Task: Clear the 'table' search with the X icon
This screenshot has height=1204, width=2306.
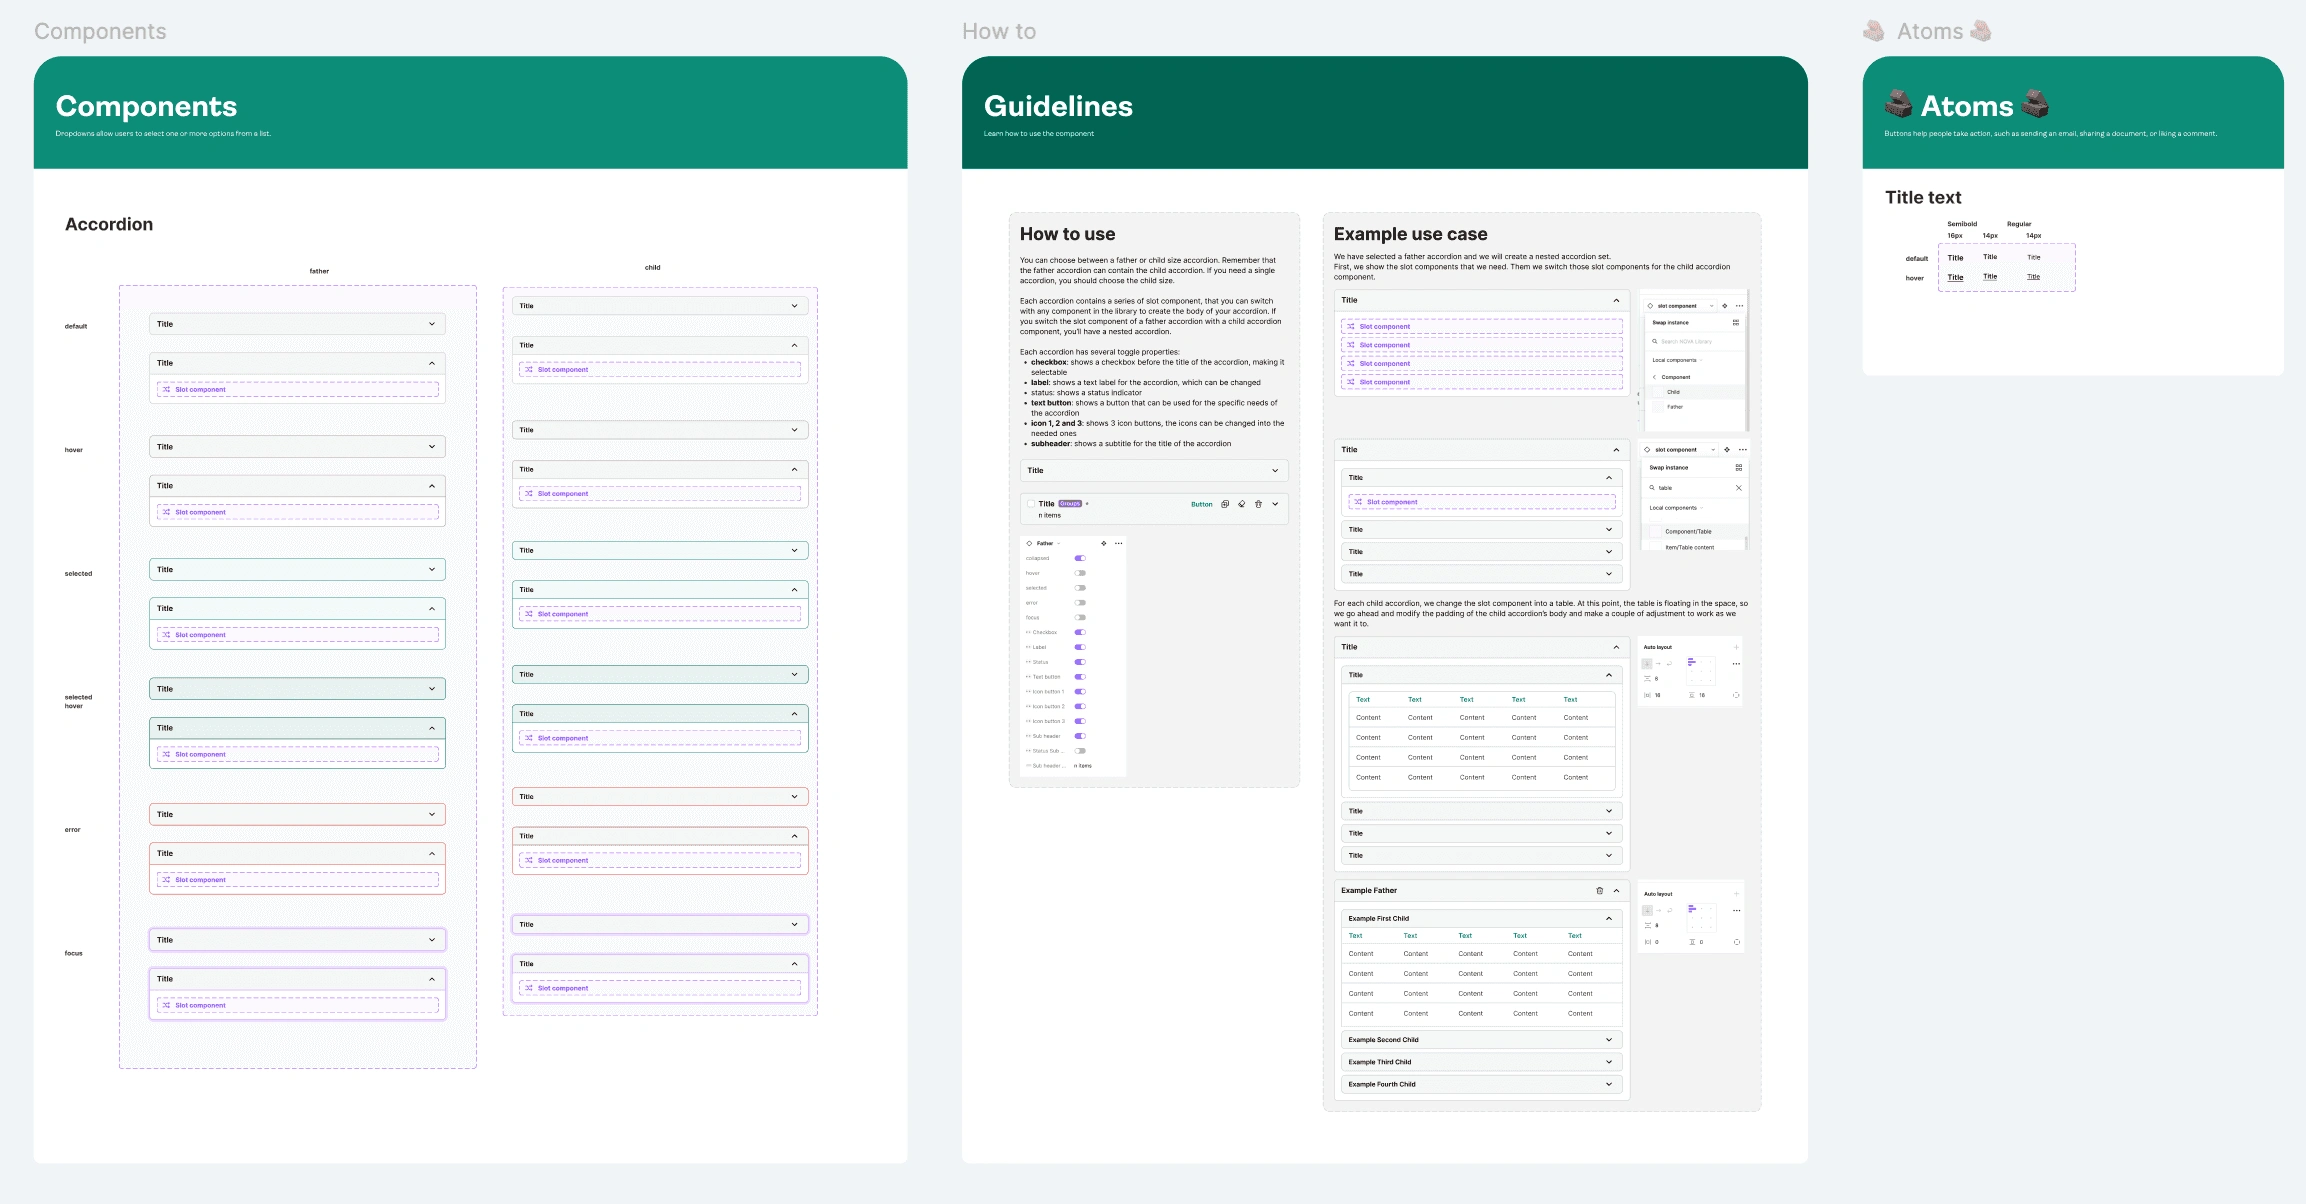Action: (1738, 488)
